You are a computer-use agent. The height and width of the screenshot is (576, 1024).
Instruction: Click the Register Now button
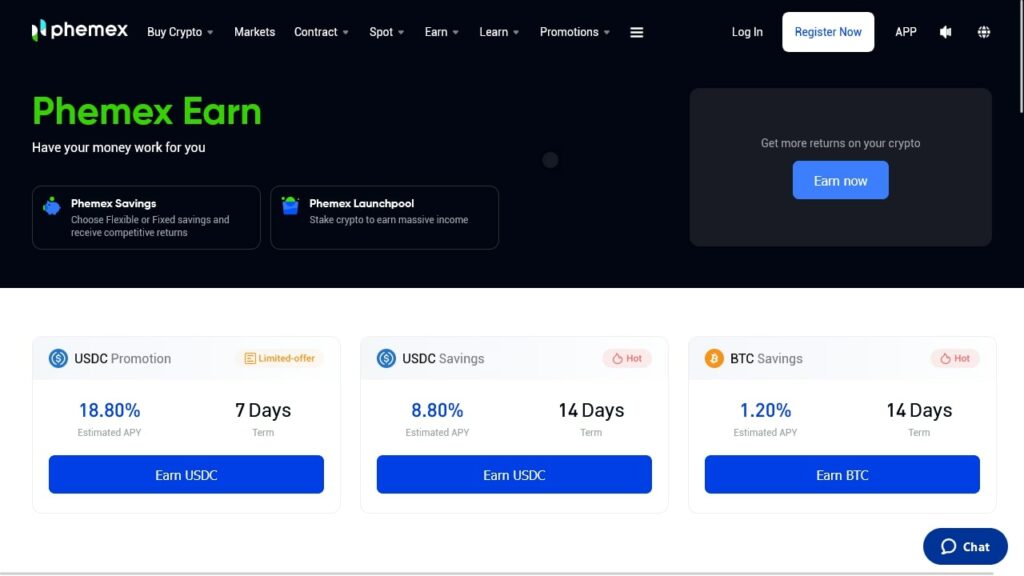coord(828,32)
